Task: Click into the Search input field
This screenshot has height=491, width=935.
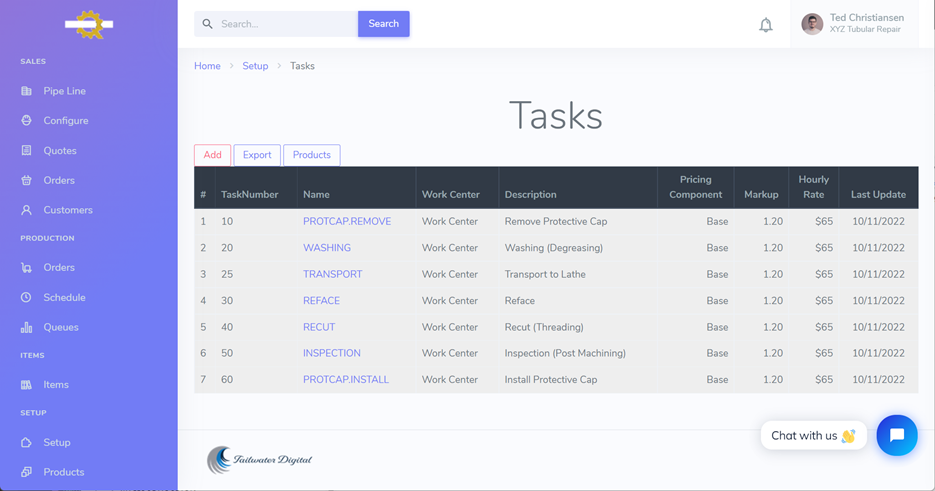Action: pyautogui.click(x=284, y=24)
